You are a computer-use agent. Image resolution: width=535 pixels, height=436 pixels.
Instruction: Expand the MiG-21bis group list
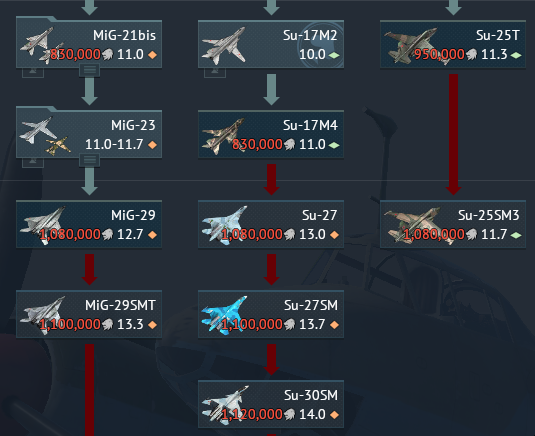click(90, 70)
